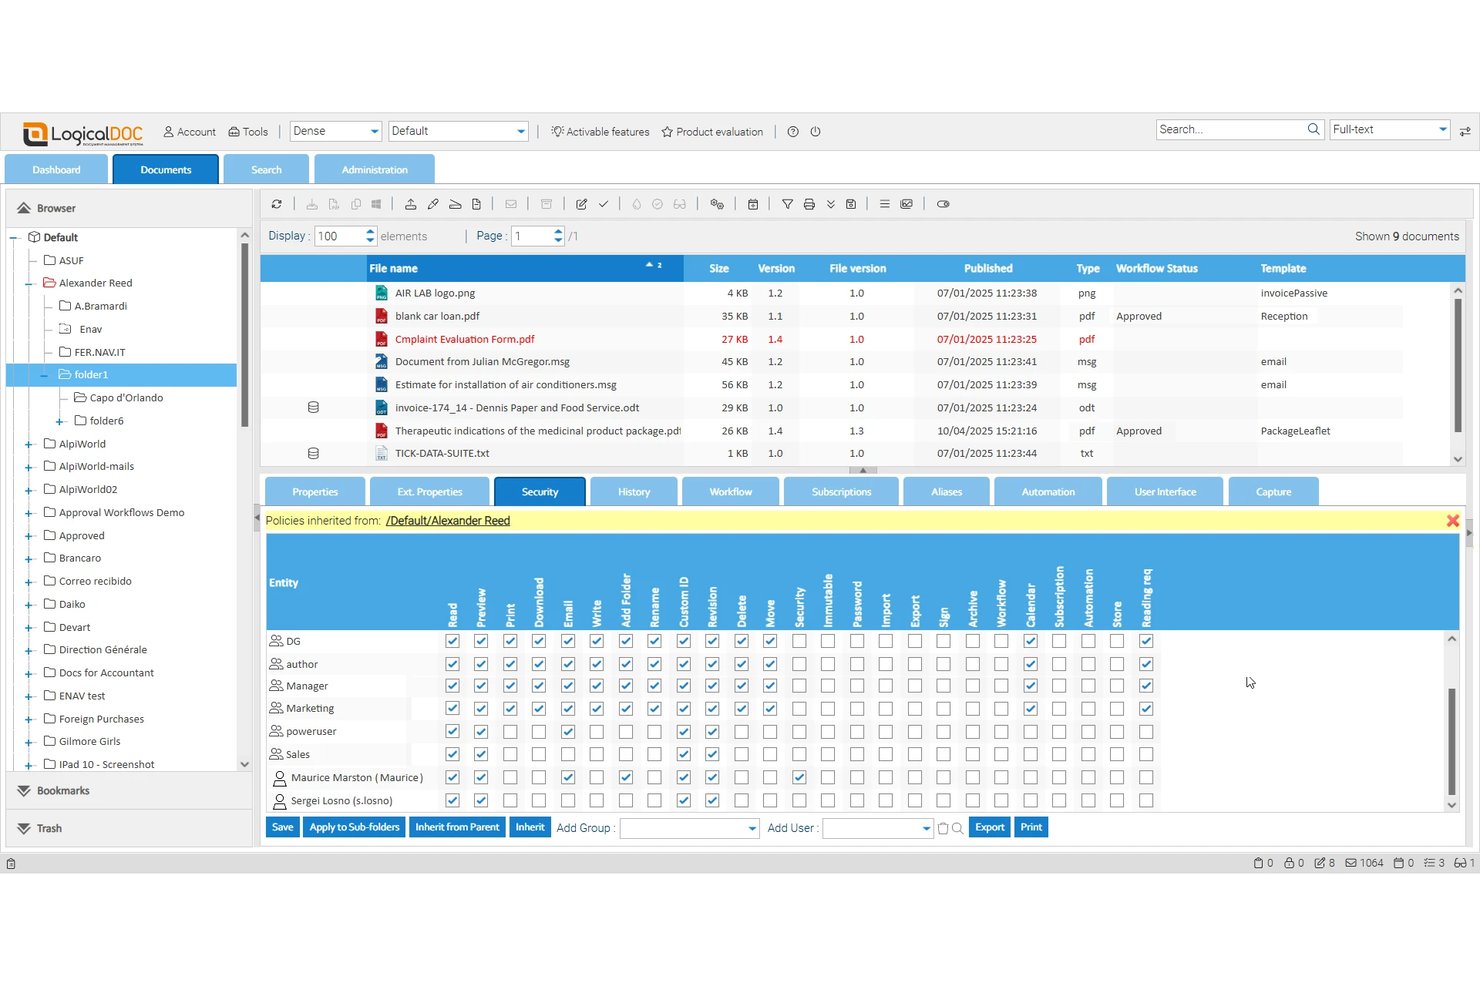Open the Add User dropdown
The width and height of the screenshot is (1480, 987).
coord(878,828)
